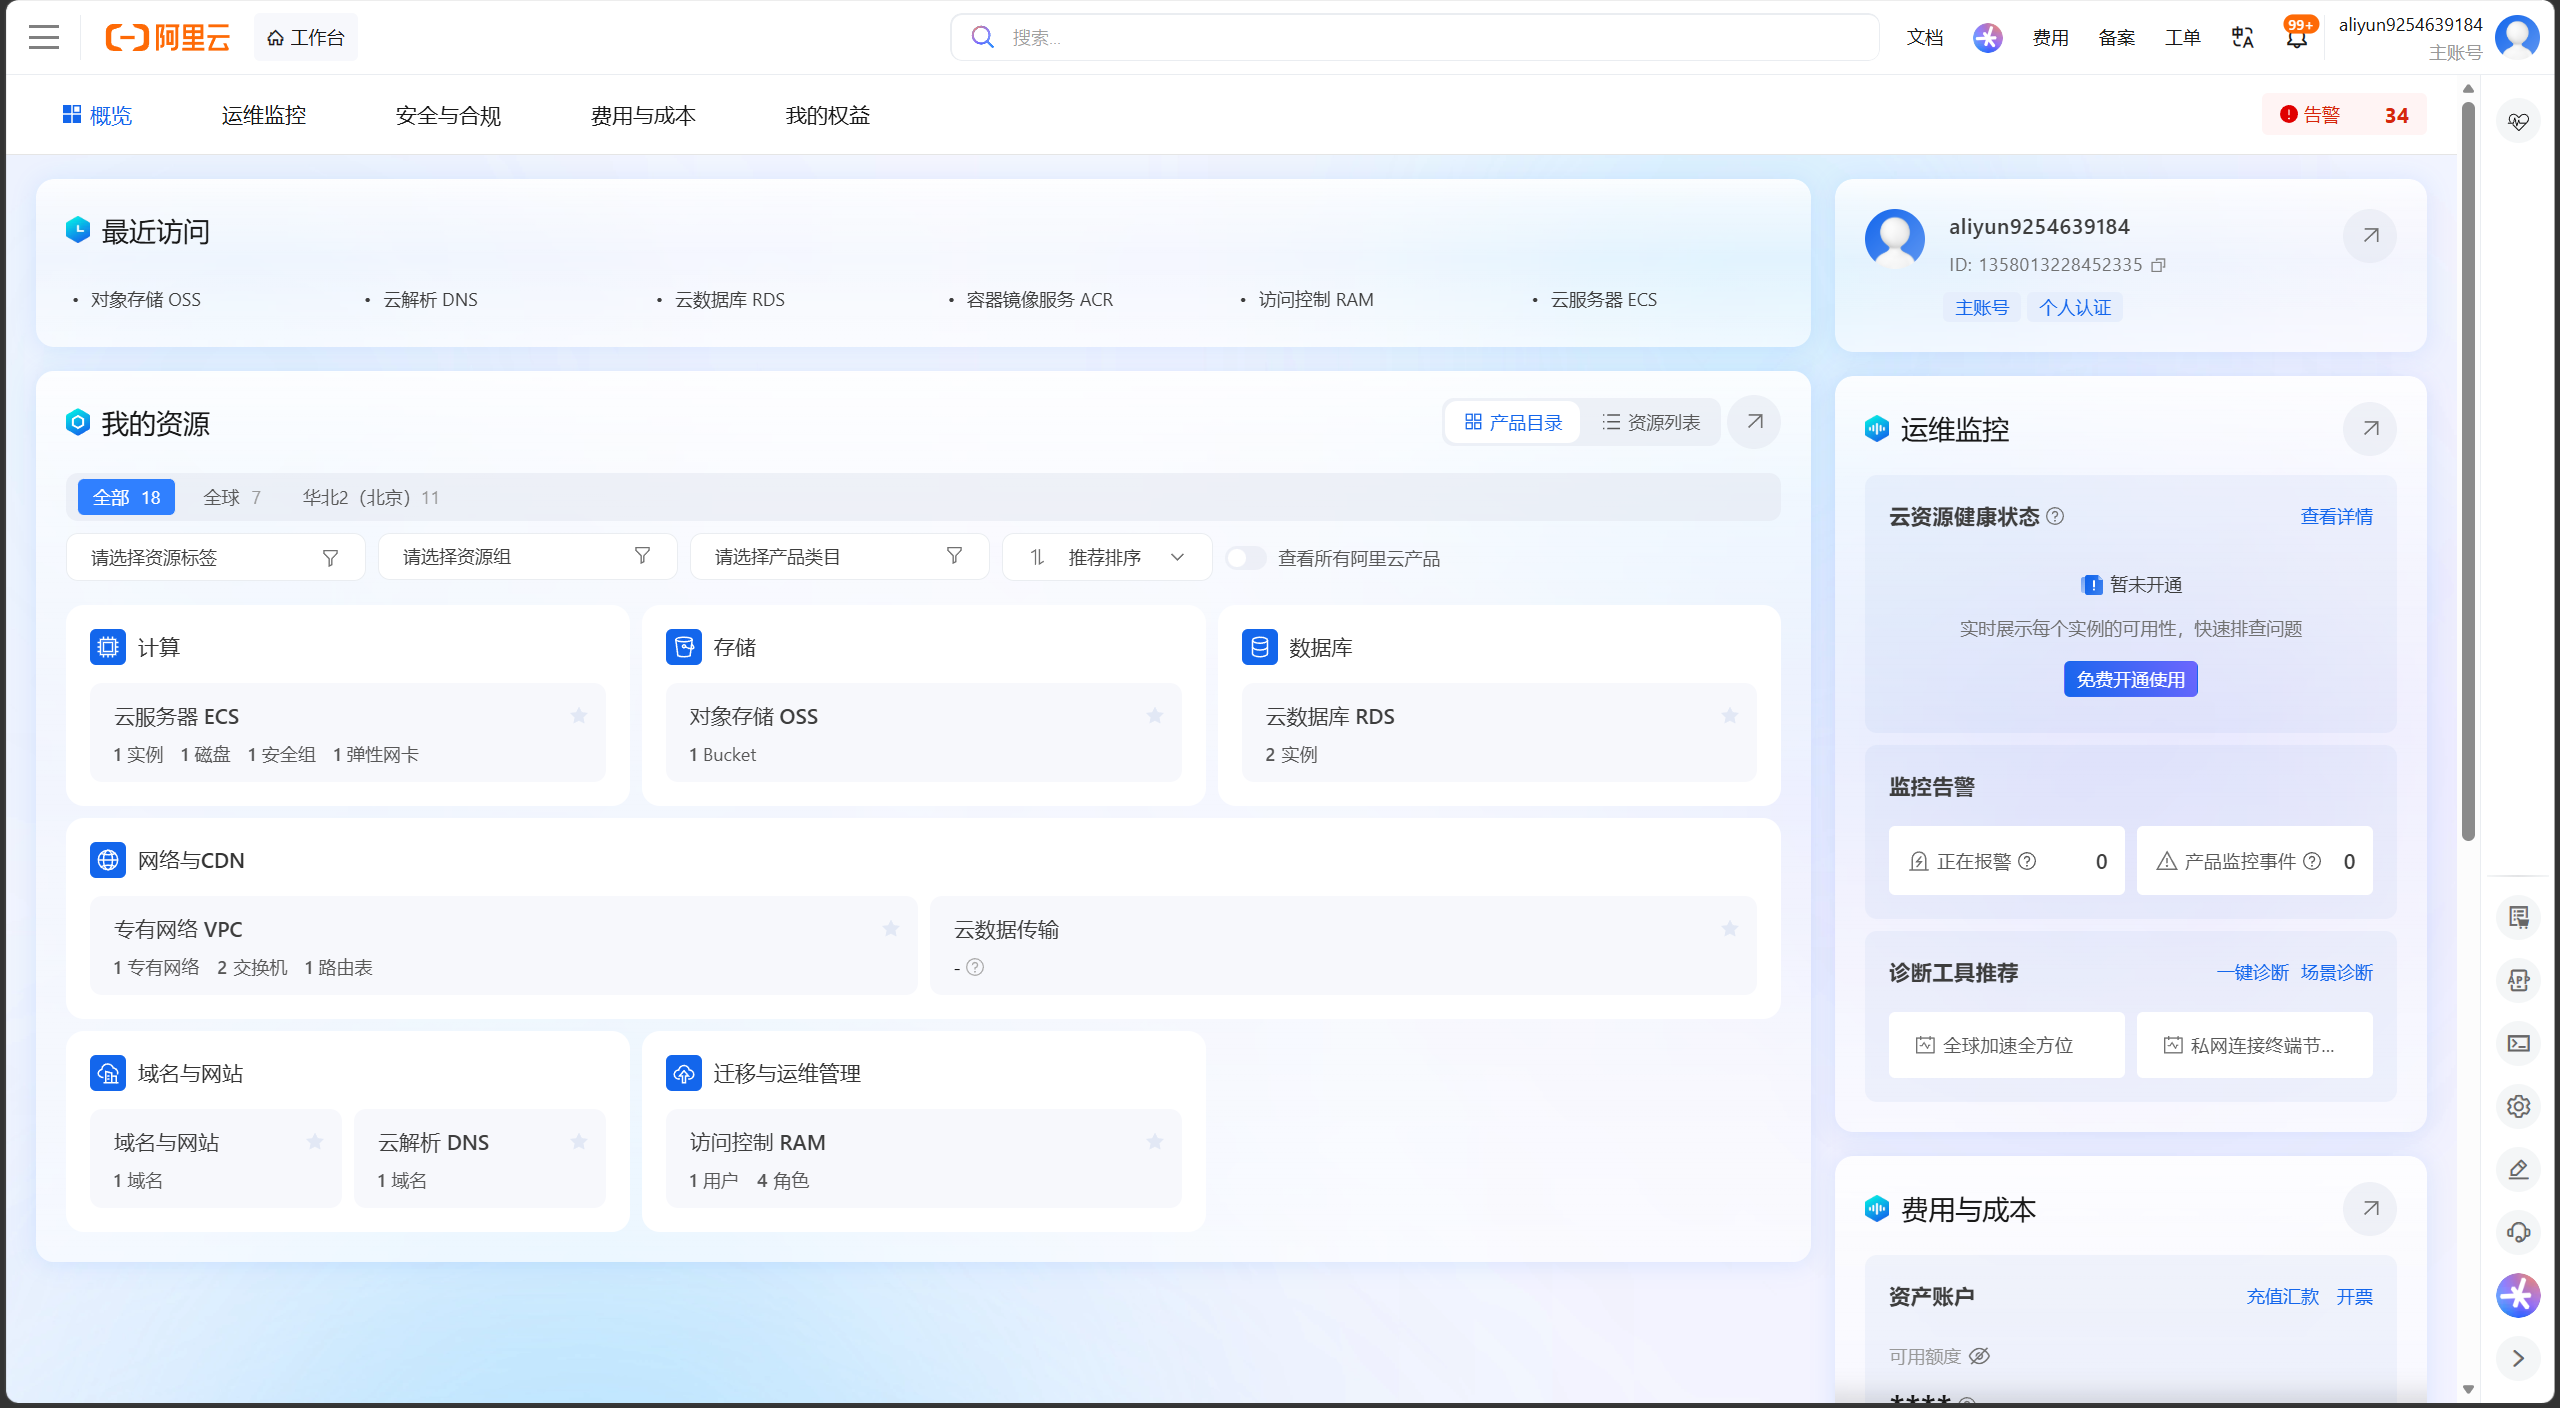This screenshot has width=2560, height=1408.
Task: Favorite 访问控制 RAM with its star
Action: 1155,1142
